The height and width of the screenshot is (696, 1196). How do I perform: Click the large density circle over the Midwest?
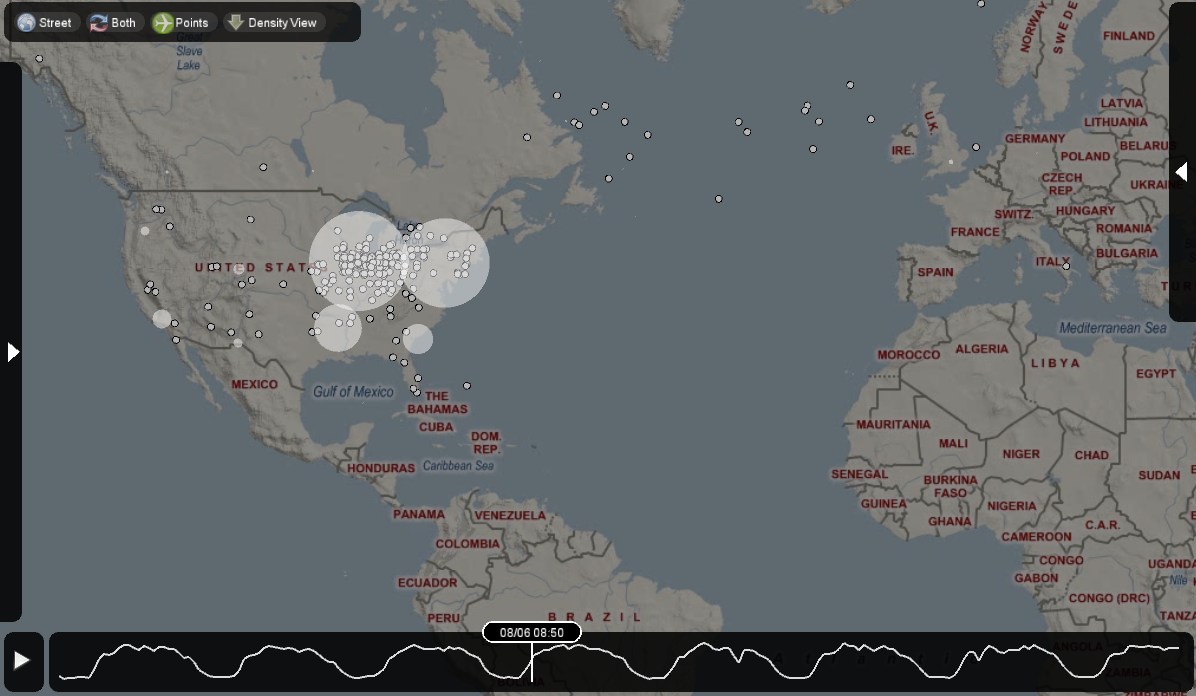point(358,262)
